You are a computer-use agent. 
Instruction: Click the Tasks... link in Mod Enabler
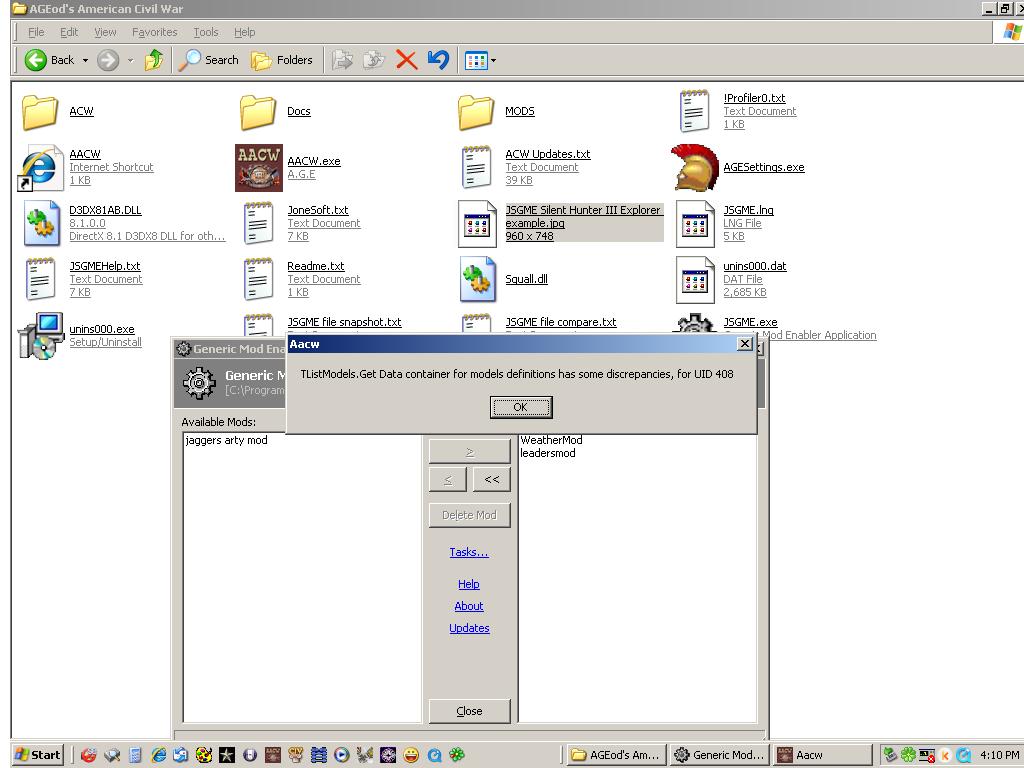(468, 552)
